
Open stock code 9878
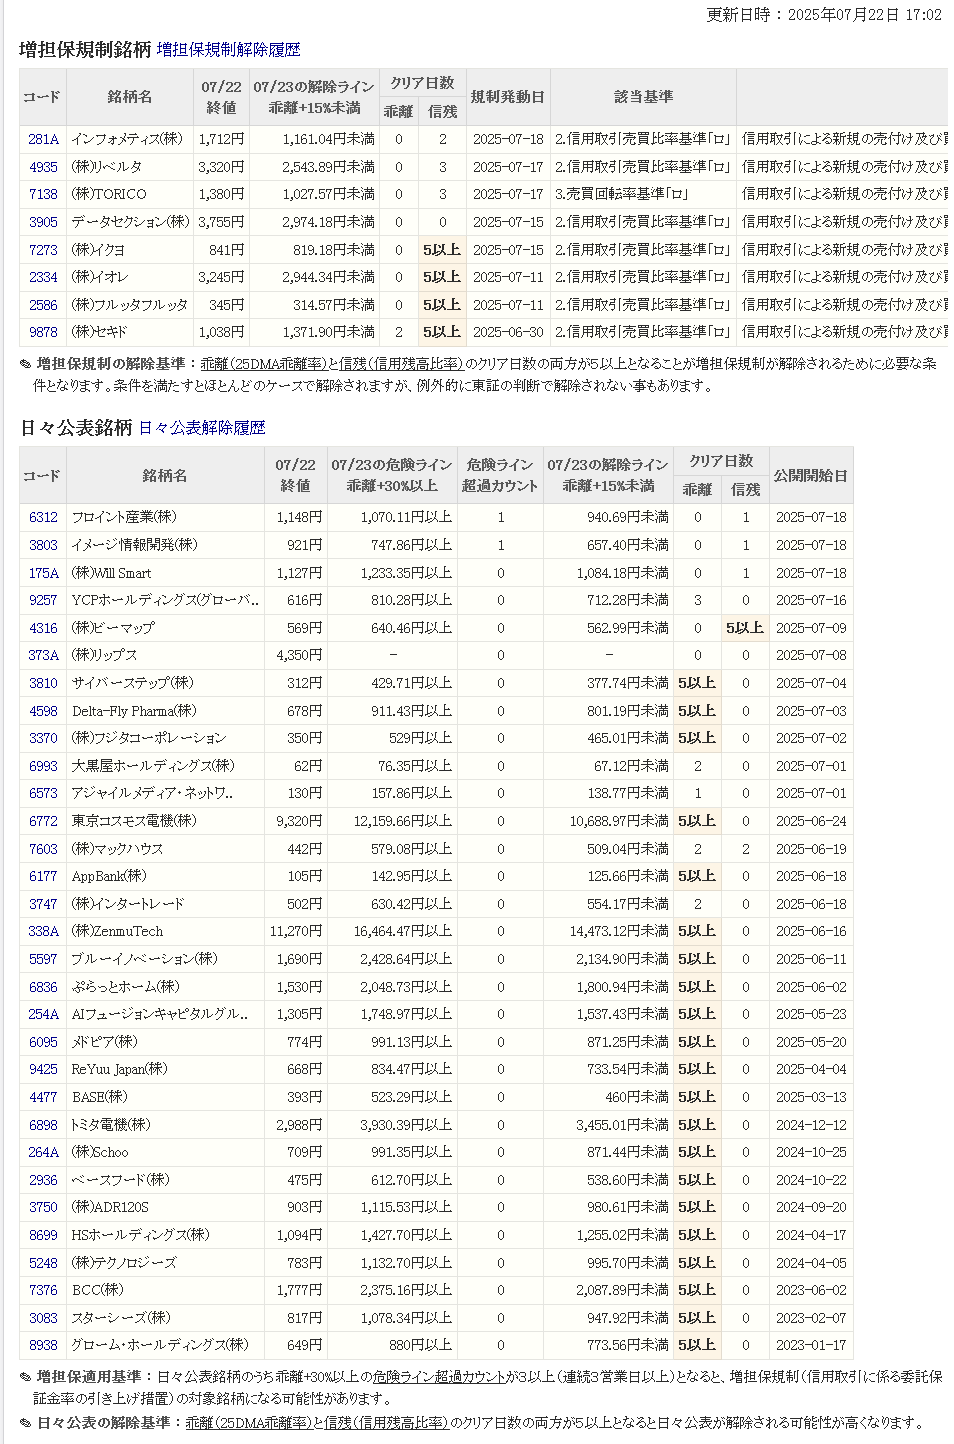43,332
